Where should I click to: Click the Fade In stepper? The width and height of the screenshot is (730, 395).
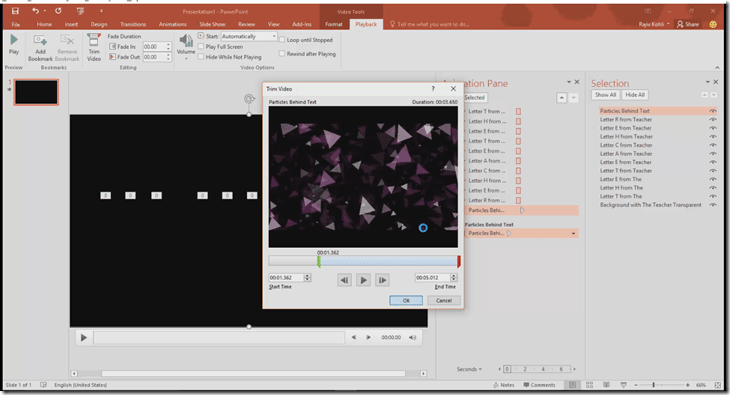click(168, 47)
